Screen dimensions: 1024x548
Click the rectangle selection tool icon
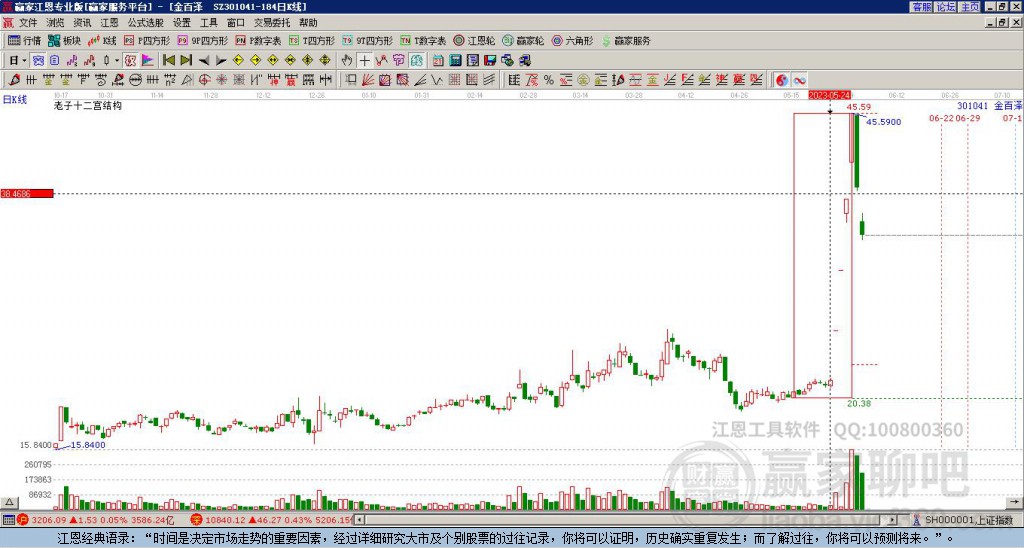click(351, 80)
